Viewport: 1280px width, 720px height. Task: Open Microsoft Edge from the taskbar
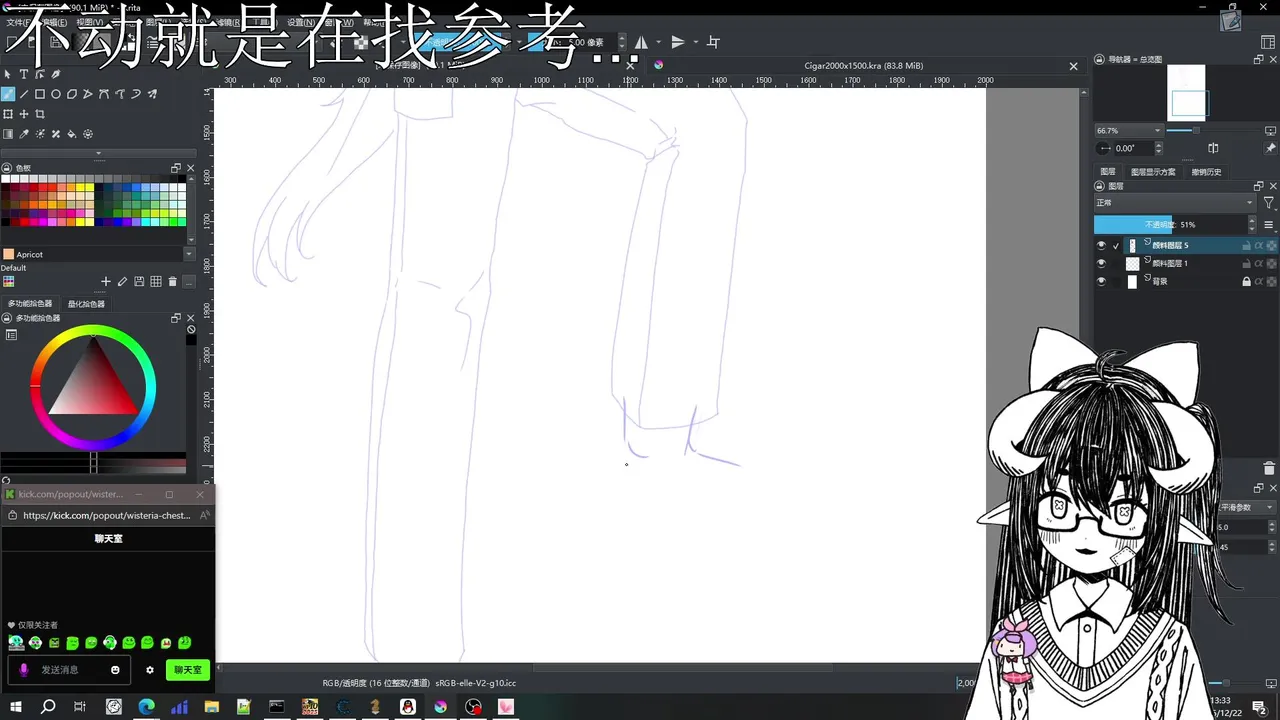click(146, 707)
